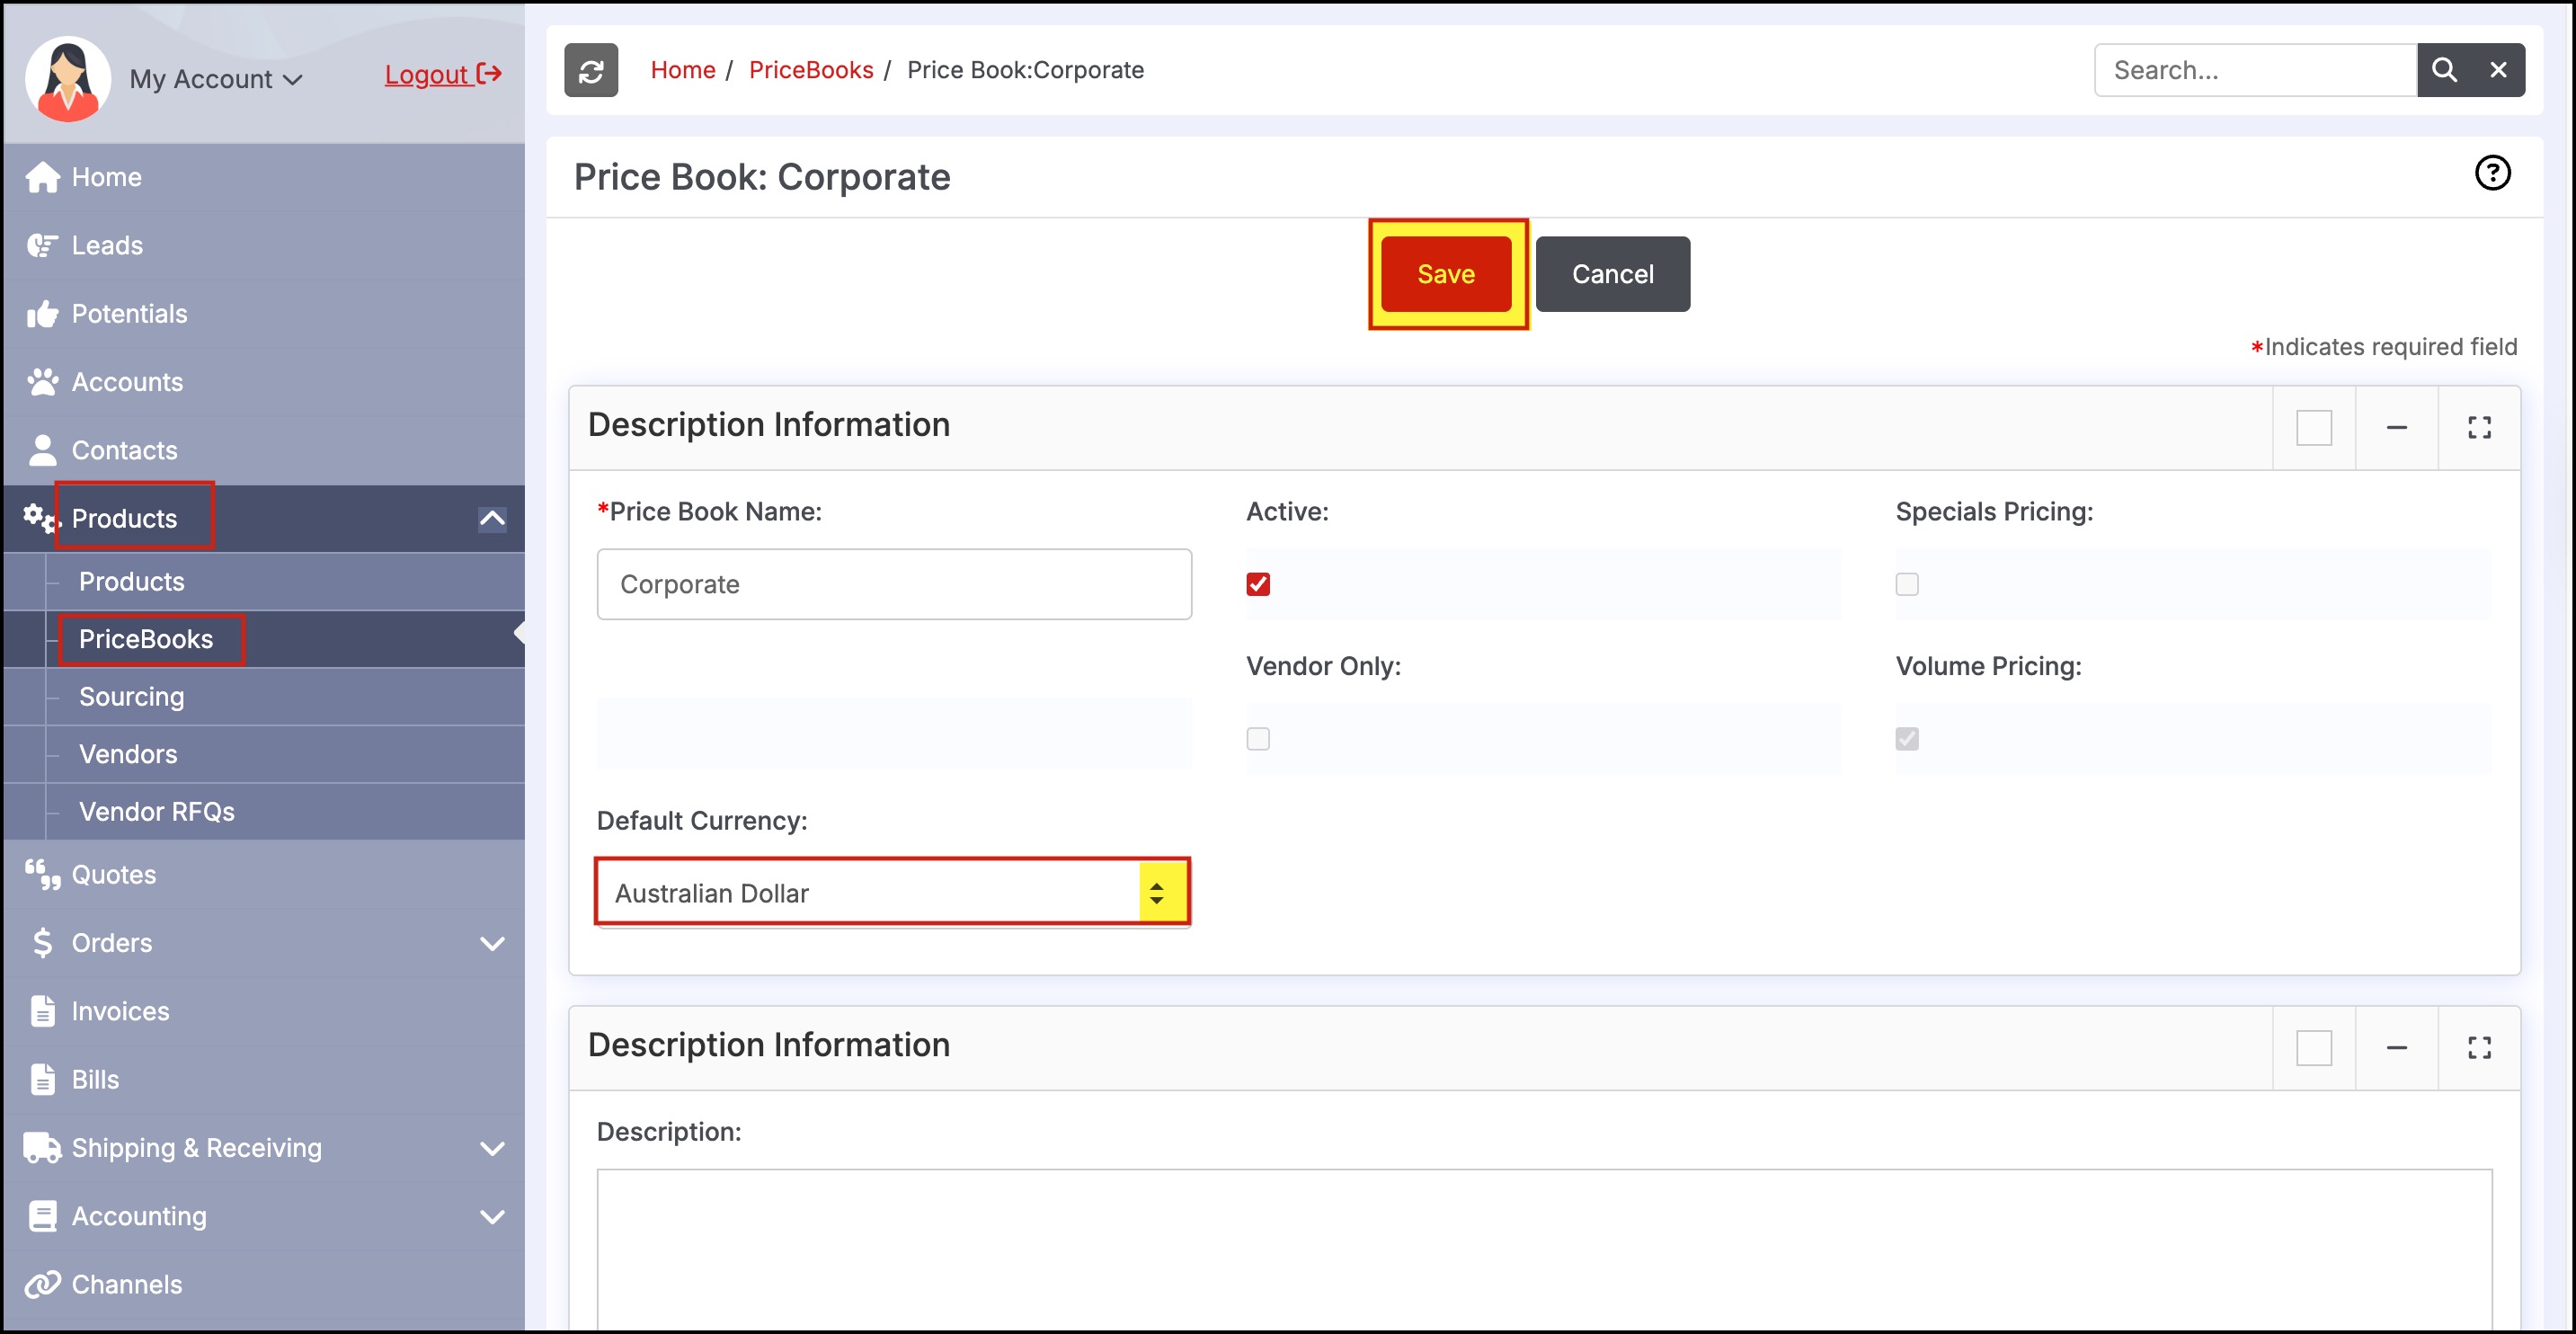This screenshot has width=2576, height=1334.
Task: Check the Vendor Only checkbox
Action: (1258, 739)
